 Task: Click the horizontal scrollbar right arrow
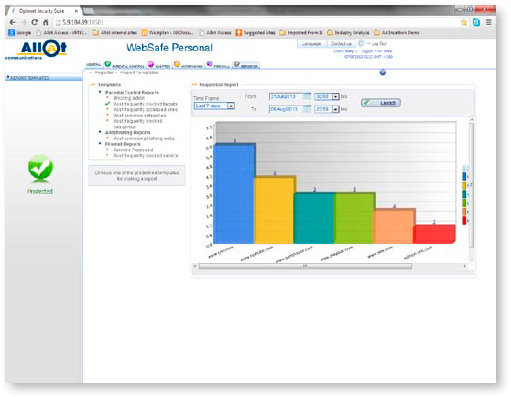[464, 266]
